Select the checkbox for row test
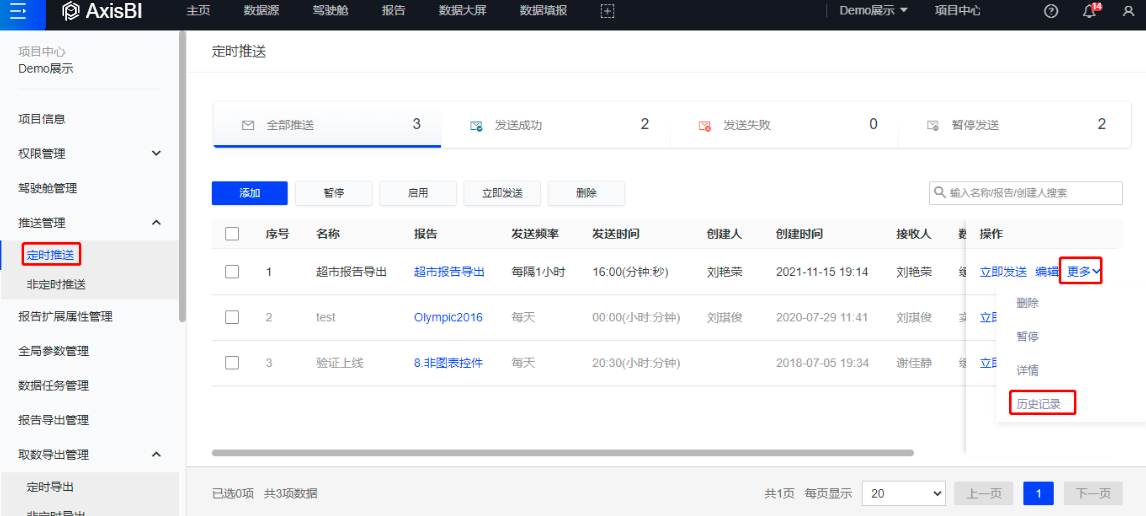Screen dimensions: 1146x516 coord(232,317)
